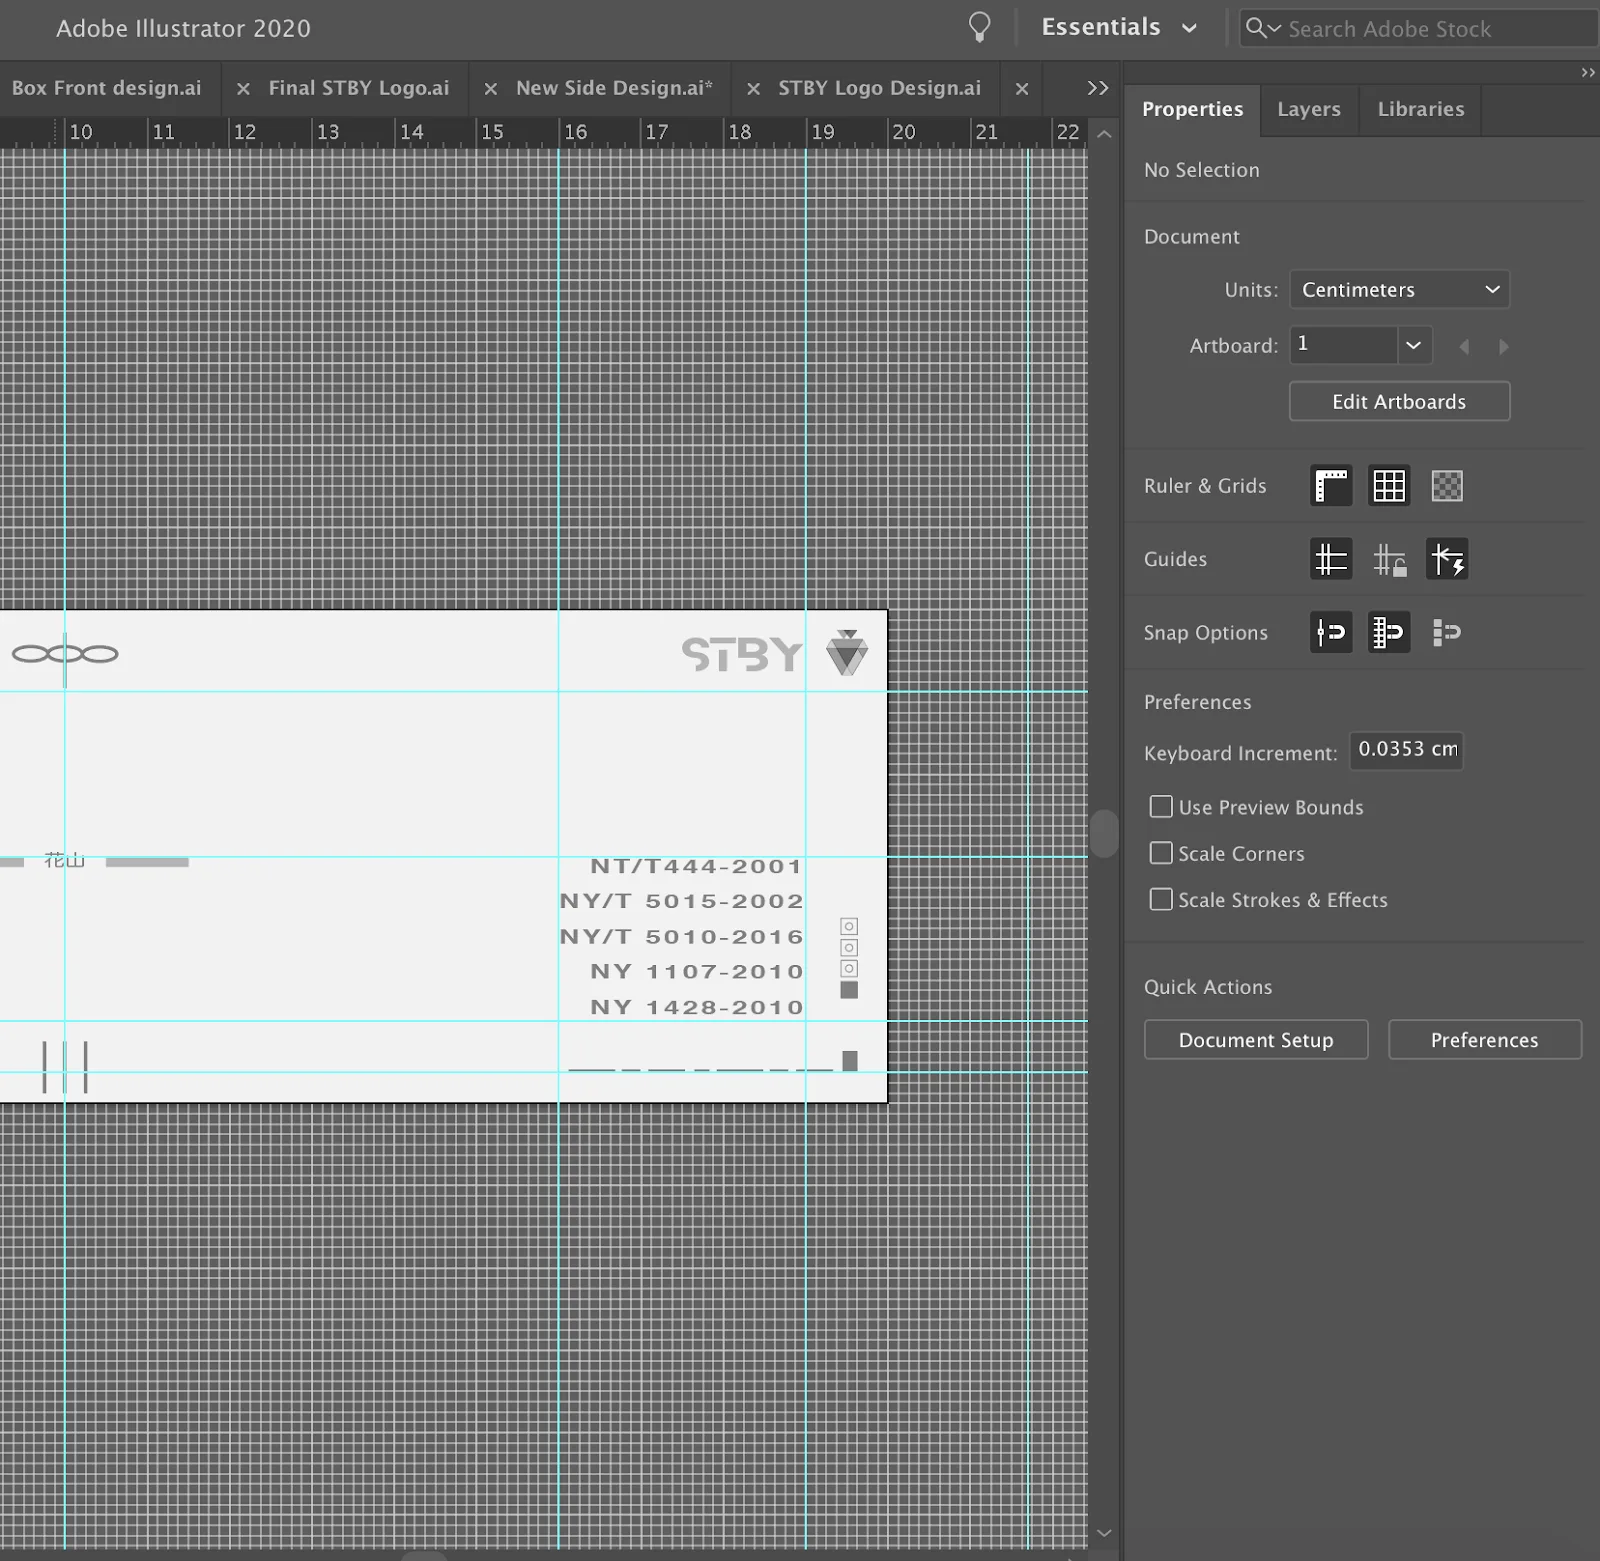Screen dimensions: 1600x1561
Task: Enable Use Preview Bounds checkbox
Action: (x=1161, y=807)
